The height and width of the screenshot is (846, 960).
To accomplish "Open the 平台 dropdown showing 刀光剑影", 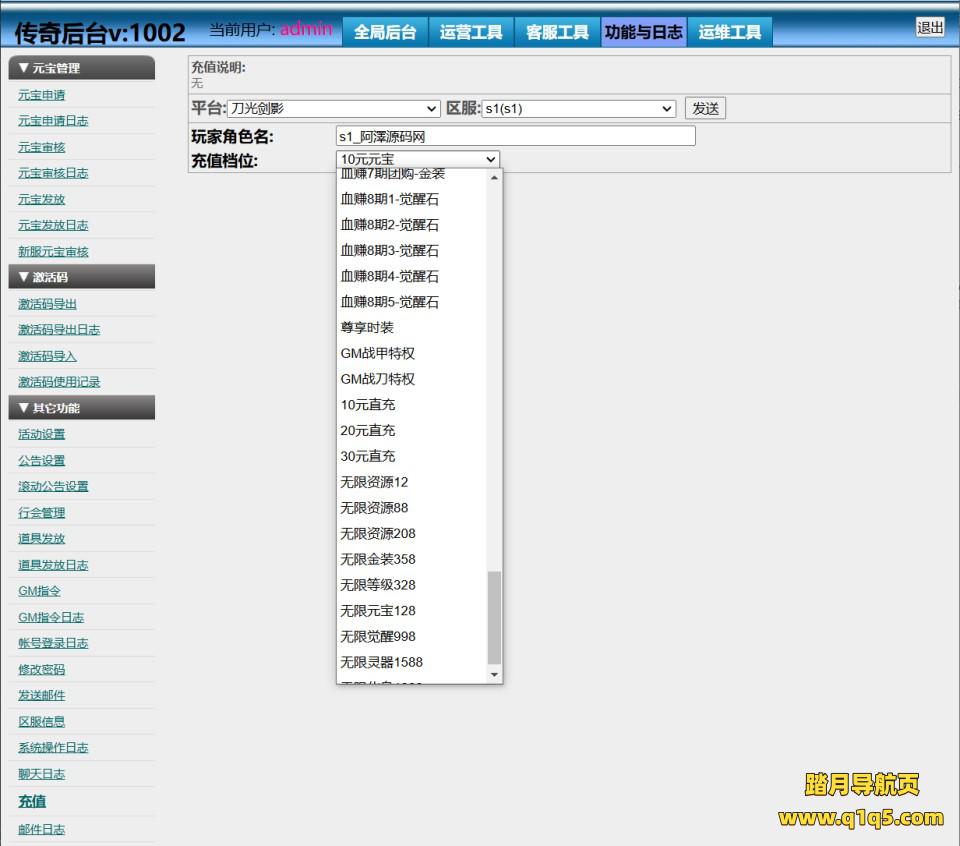I will click(334, 109).
